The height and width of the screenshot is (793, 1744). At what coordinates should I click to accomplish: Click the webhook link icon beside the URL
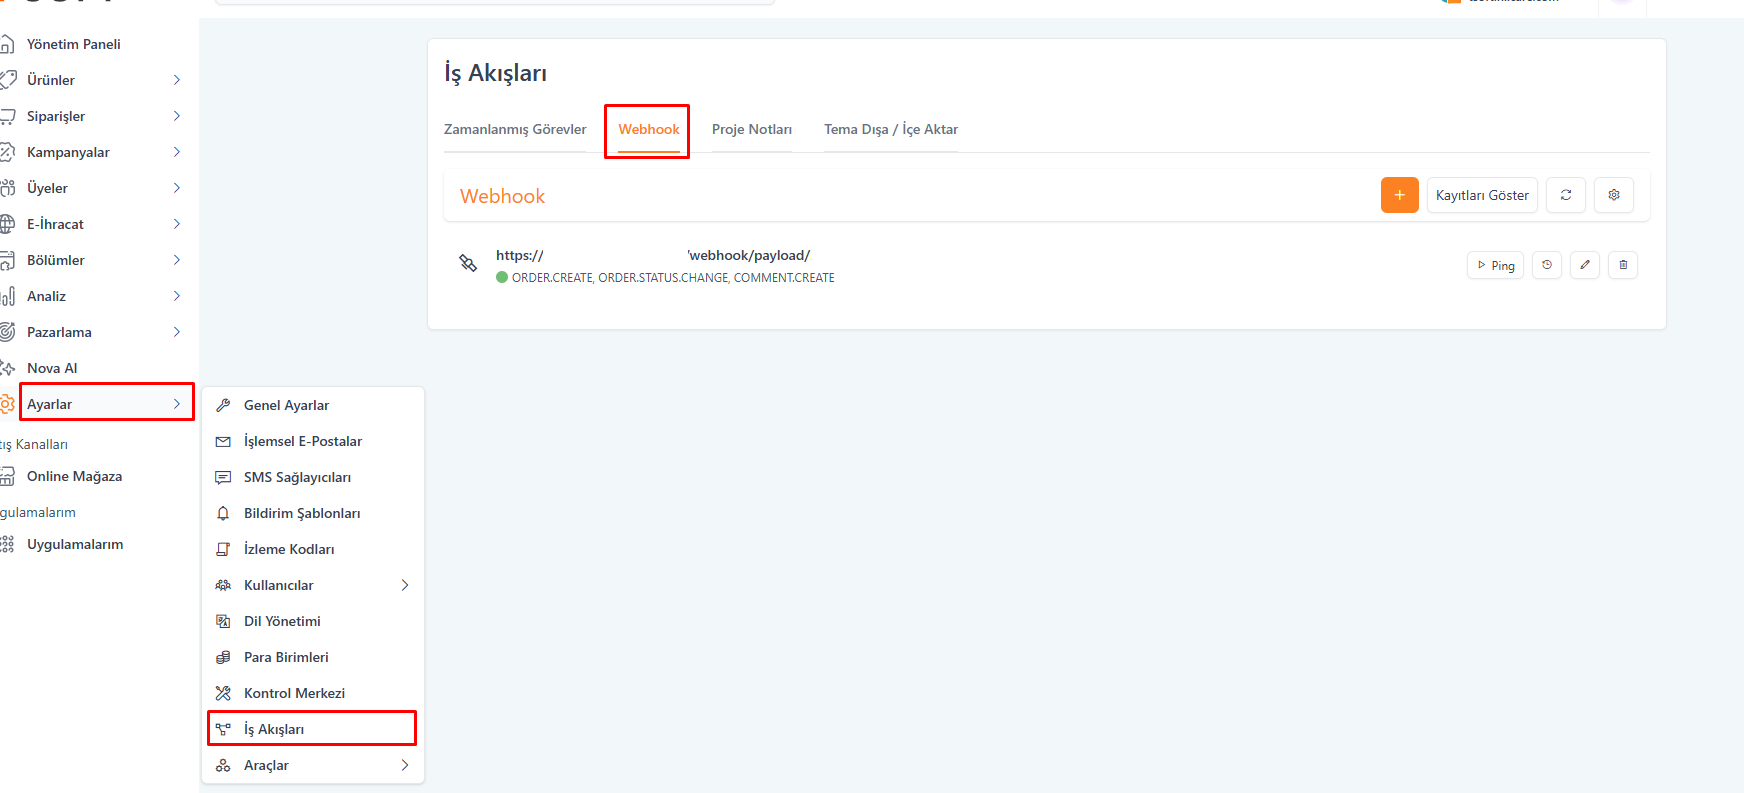tap(468, 263)
